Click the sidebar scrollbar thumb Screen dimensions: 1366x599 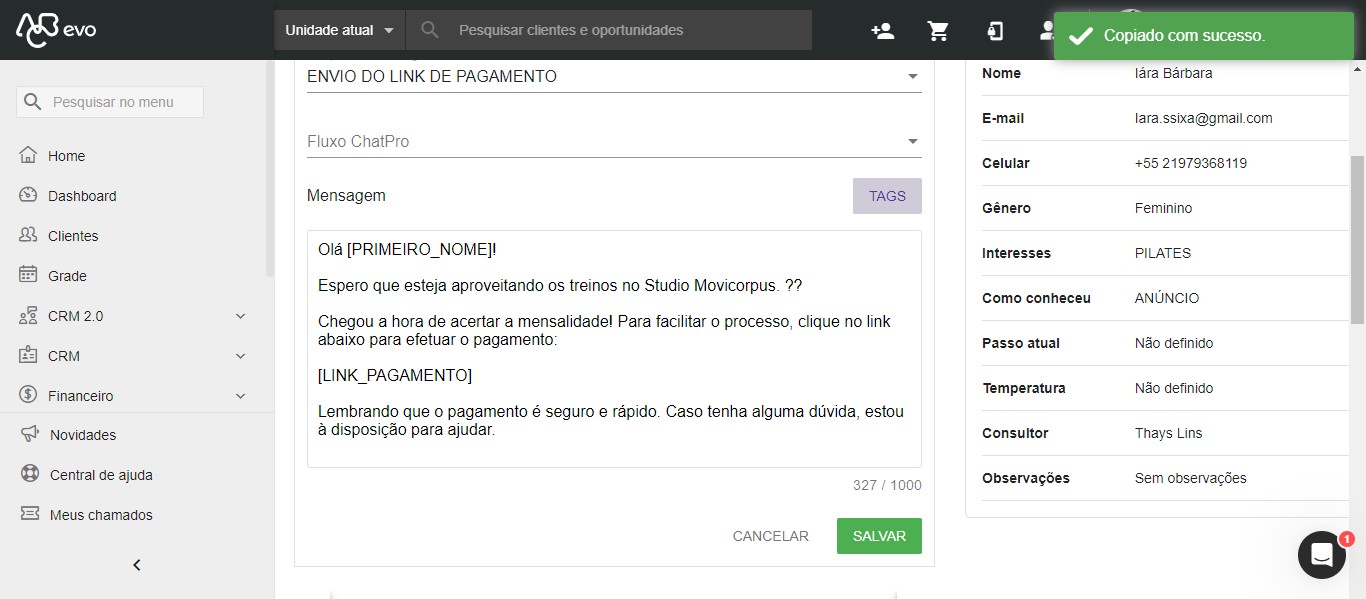point(269,168)
